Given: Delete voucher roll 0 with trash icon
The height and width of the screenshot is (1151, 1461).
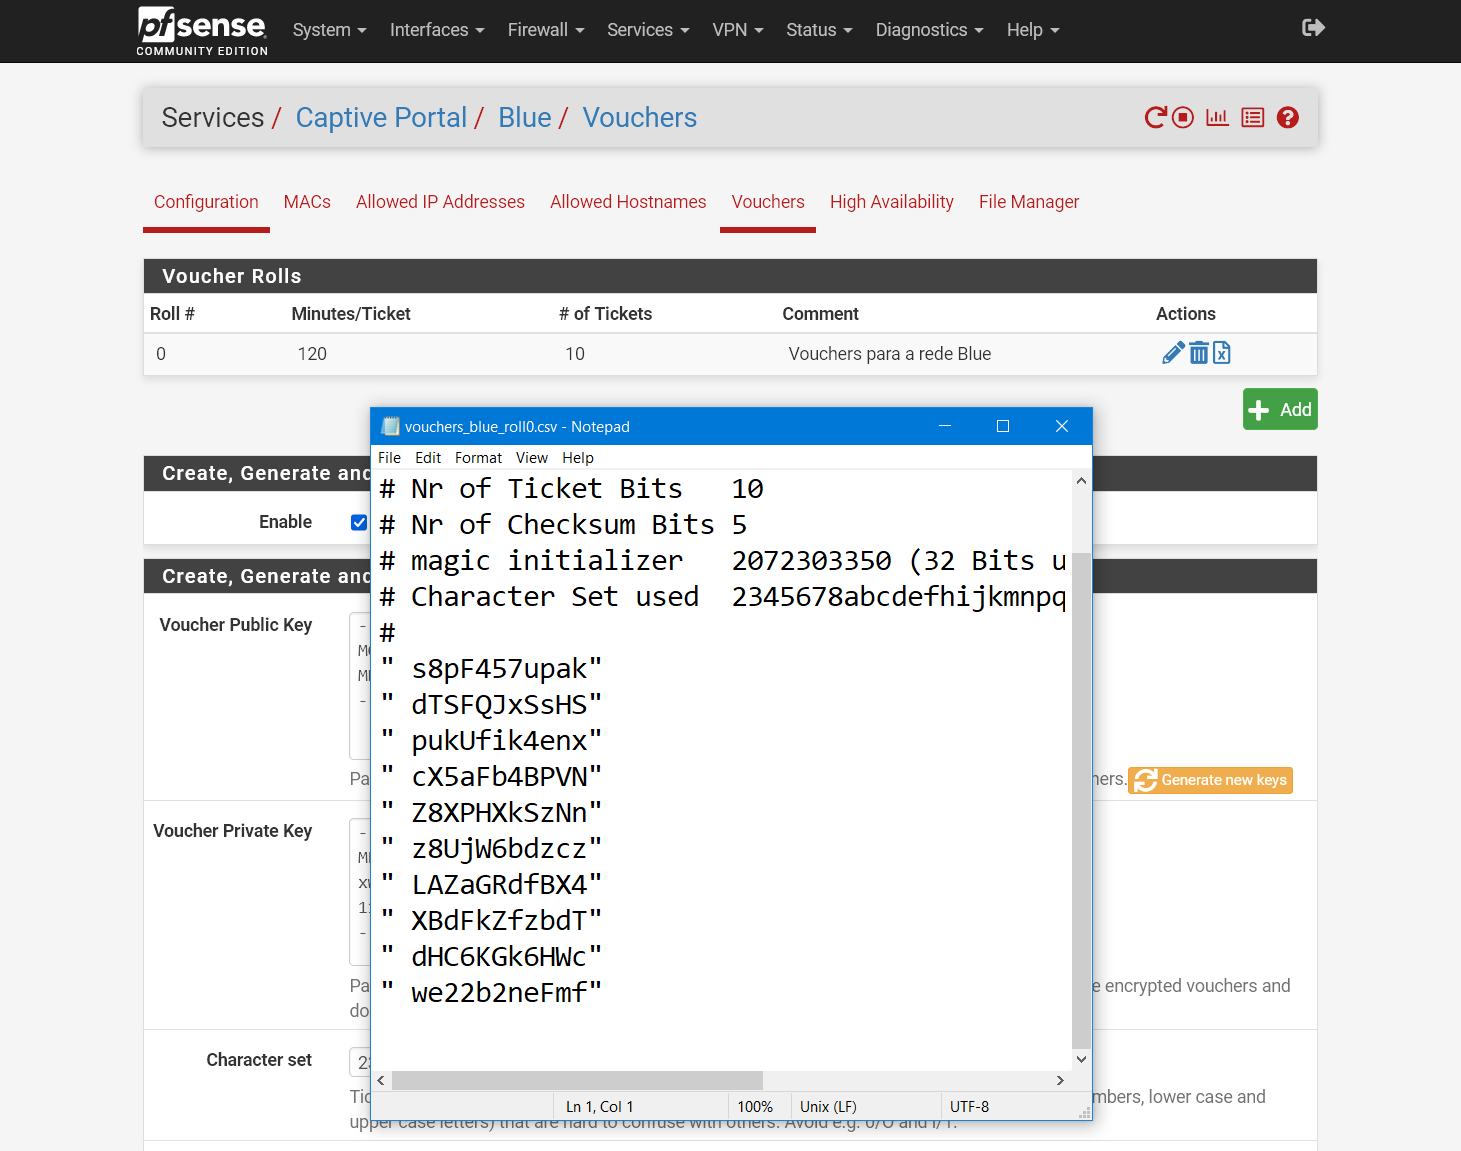Looking at the screenshot, I should (1198, 353).
